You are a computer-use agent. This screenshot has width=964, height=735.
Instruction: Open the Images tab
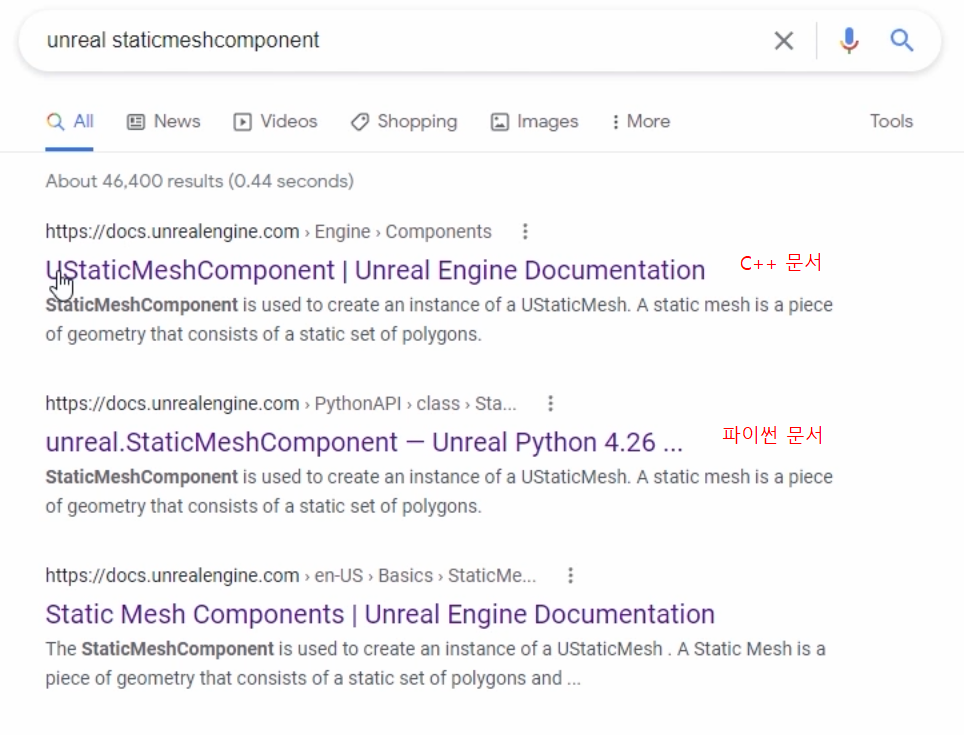pos(534,122)
